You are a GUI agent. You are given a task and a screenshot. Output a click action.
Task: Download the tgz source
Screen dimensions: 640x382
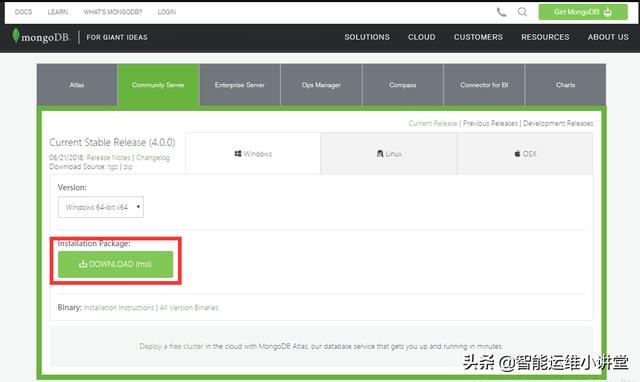[x=113, y=167]
